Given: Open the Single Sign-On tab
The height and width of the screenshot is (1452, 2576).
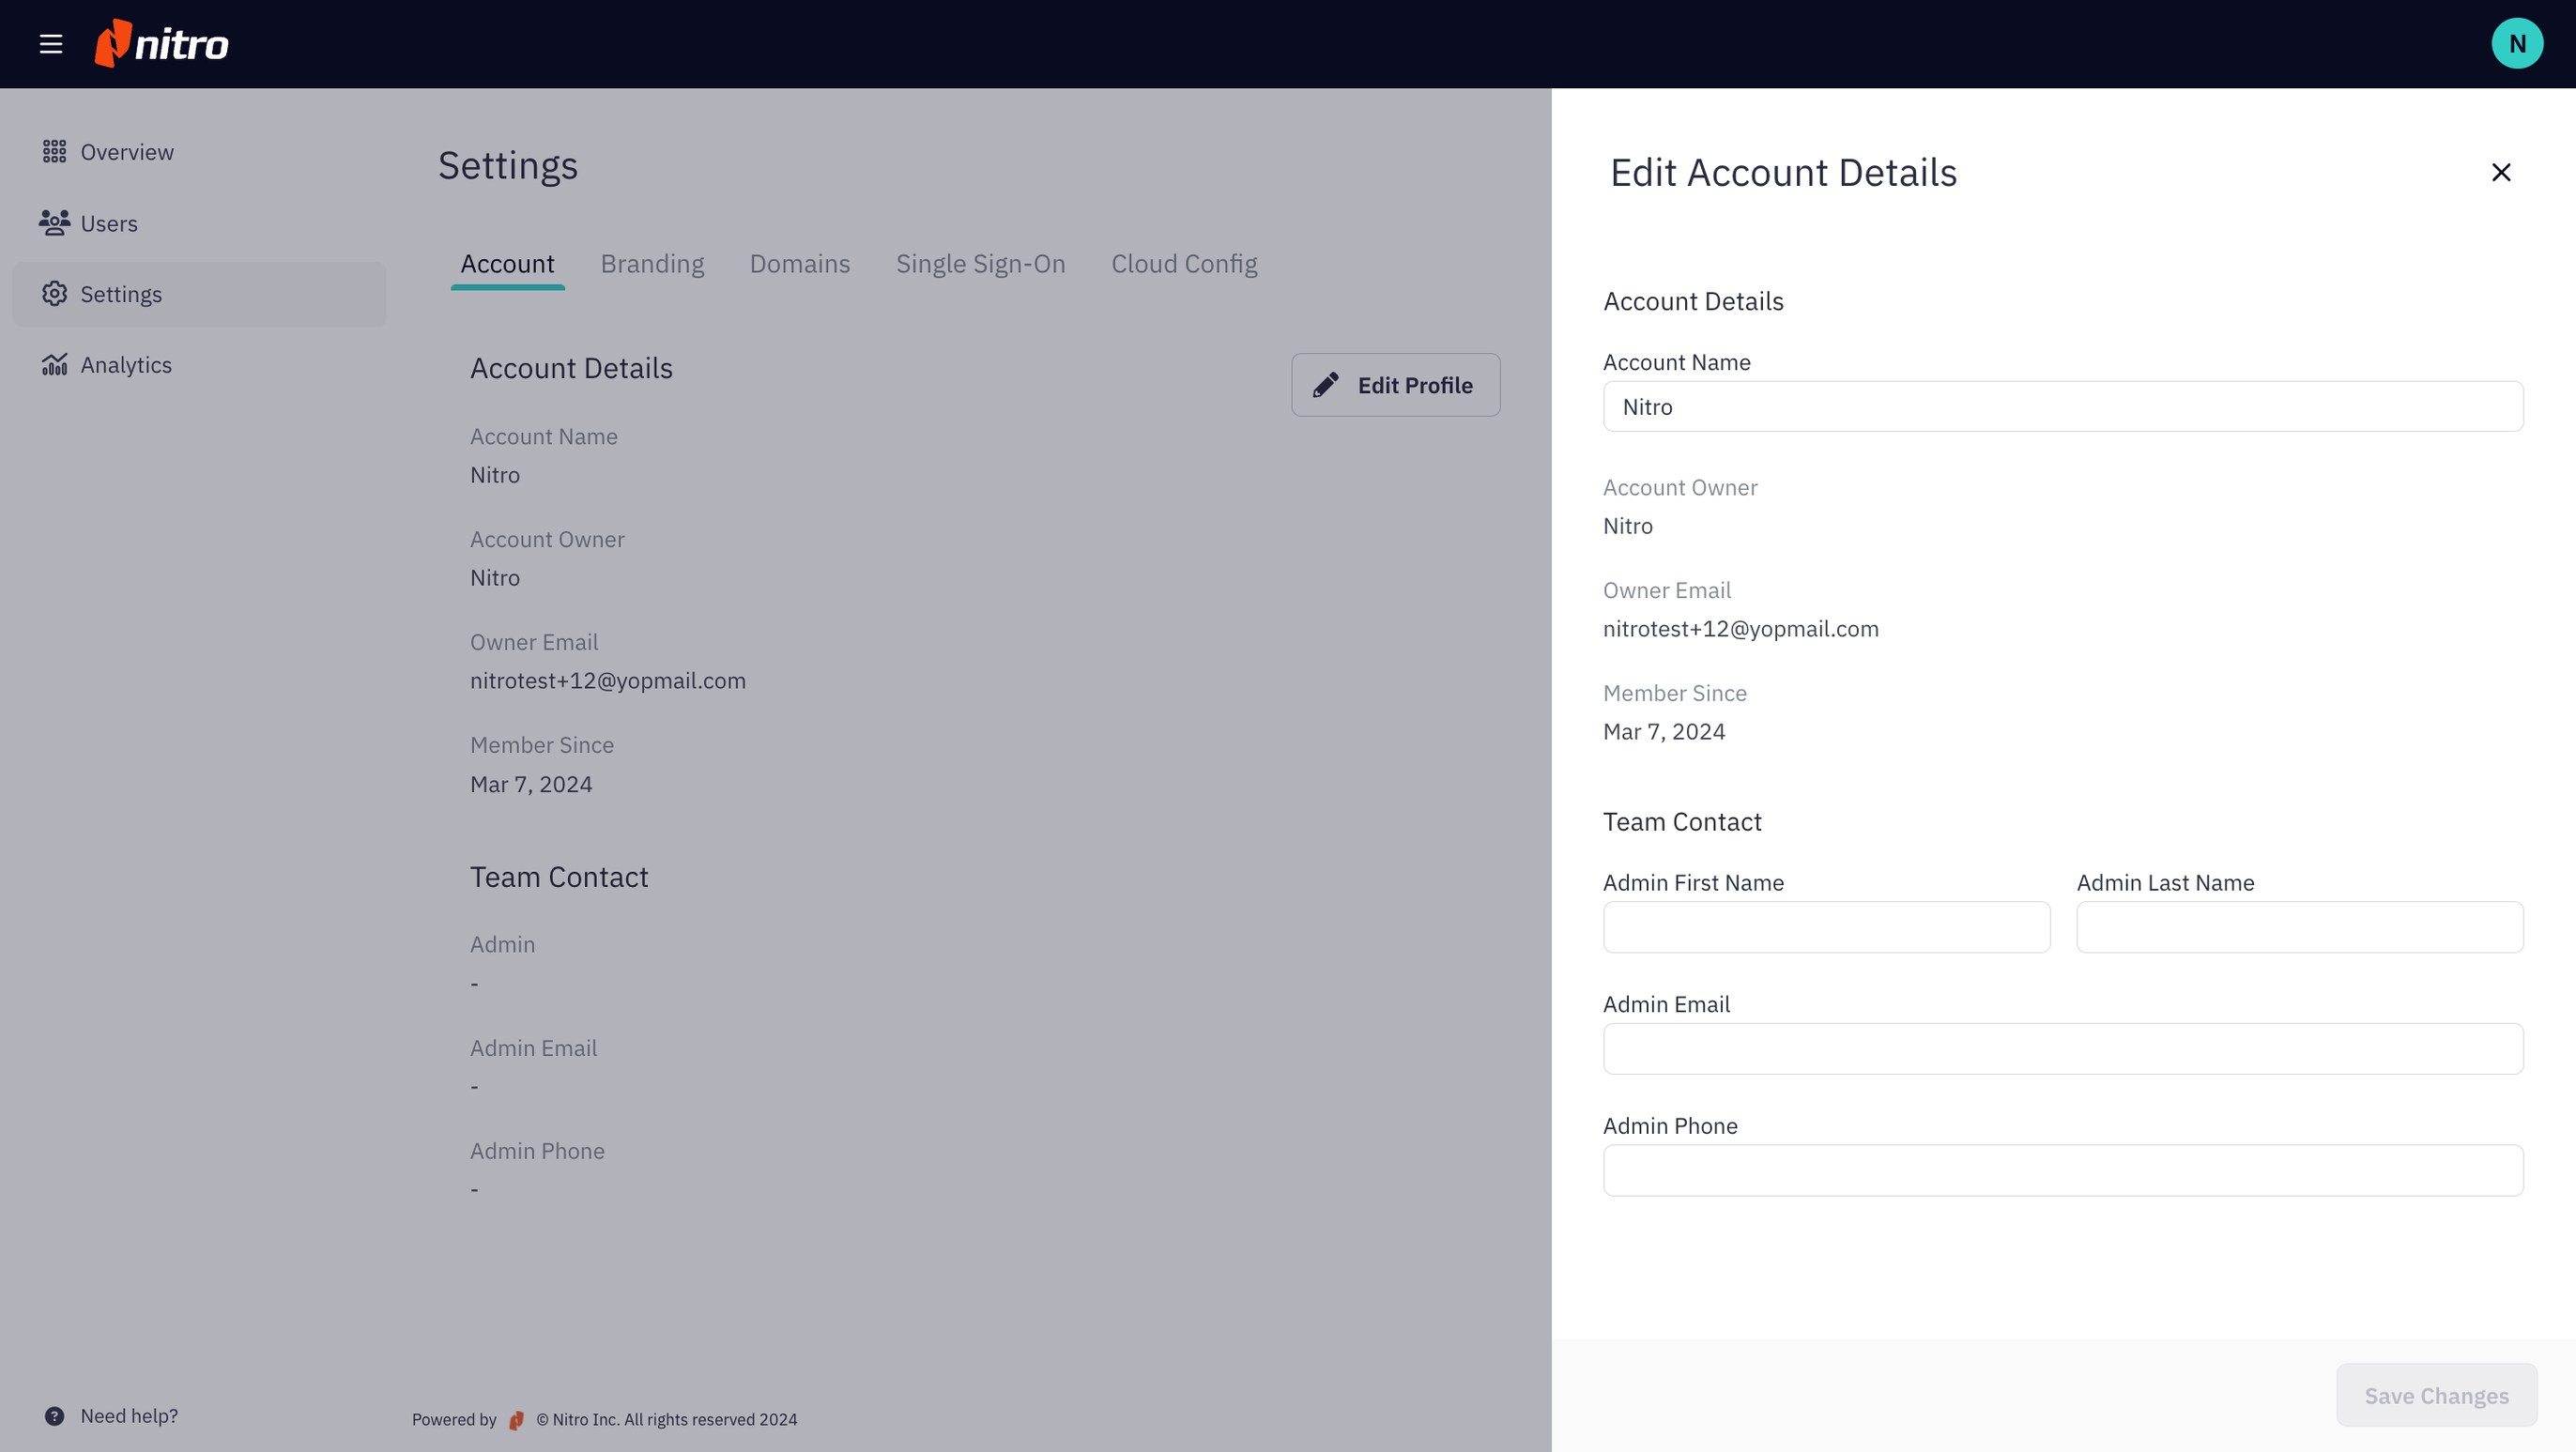Looking at the screenshot, I should [980, 263].
